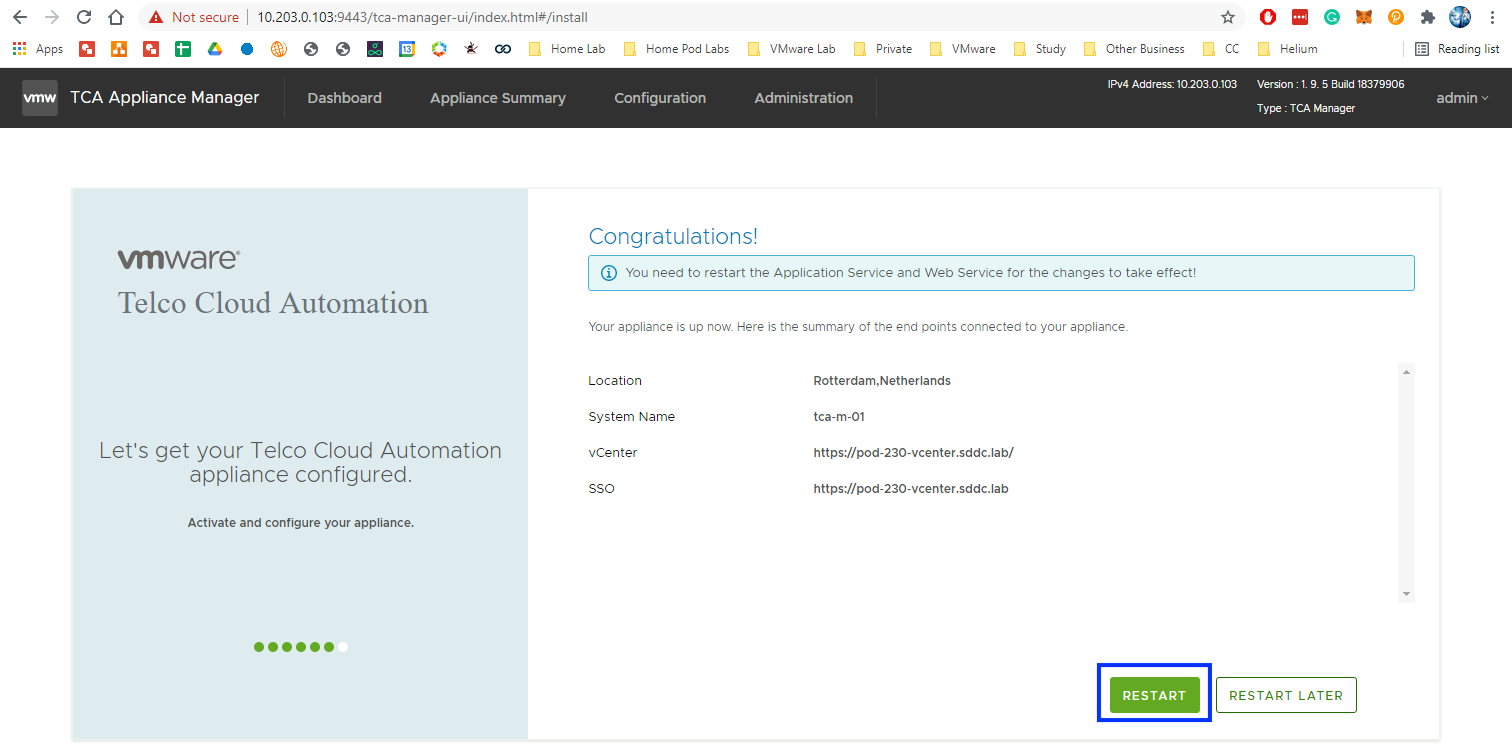Open the Extensions puzzle piece icon
The image size is (1512, 755).
point(1427,17)
